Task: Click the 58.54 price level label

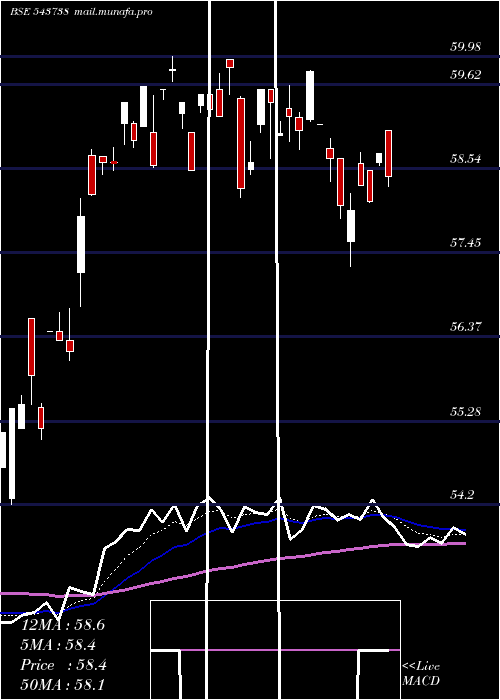Action: click(465, 158)
